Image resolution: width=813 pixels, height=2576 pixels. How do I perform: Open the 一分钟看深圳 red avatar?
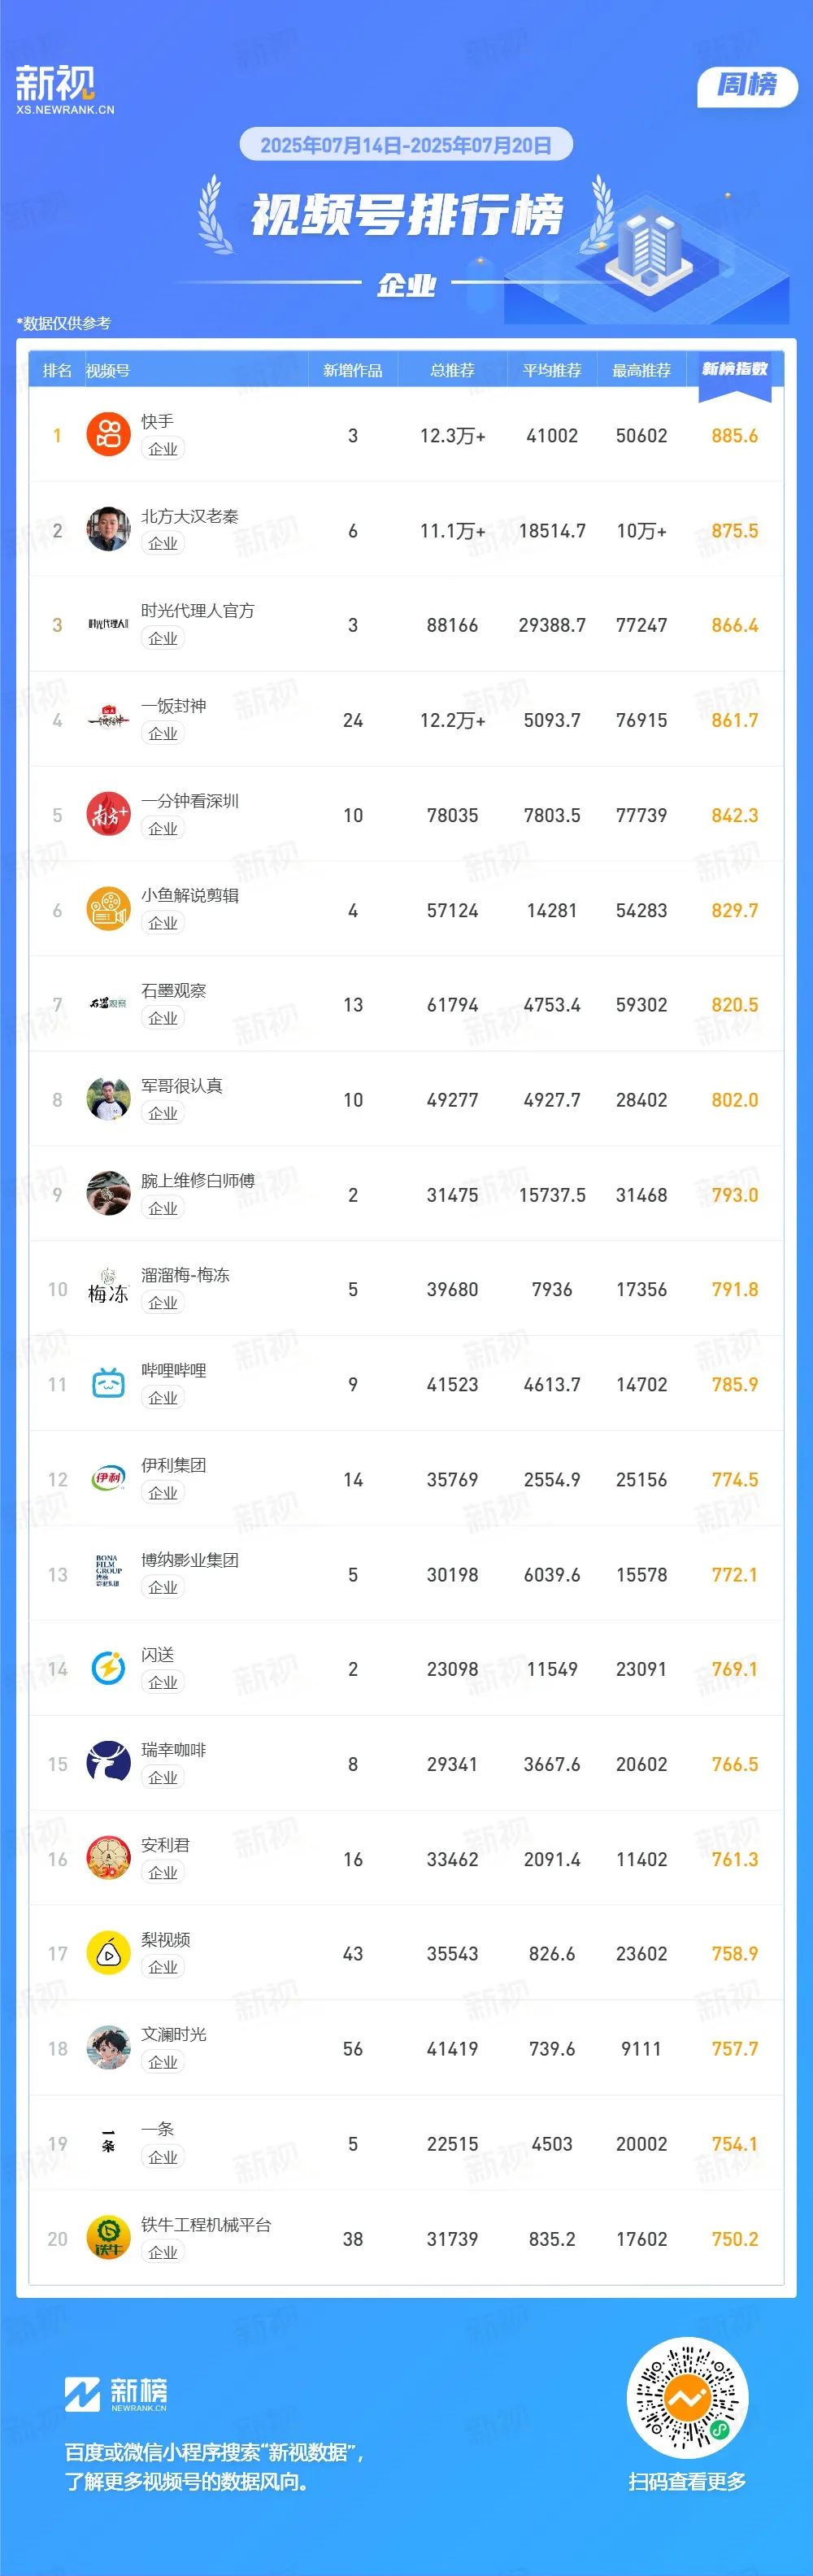click(108, 815)
